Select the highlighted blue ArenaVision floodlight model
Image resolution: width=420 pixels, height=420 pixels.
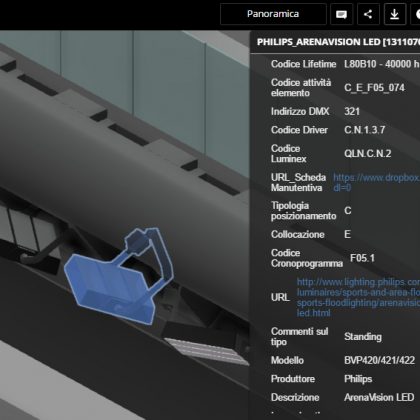(x=118, y=277)
